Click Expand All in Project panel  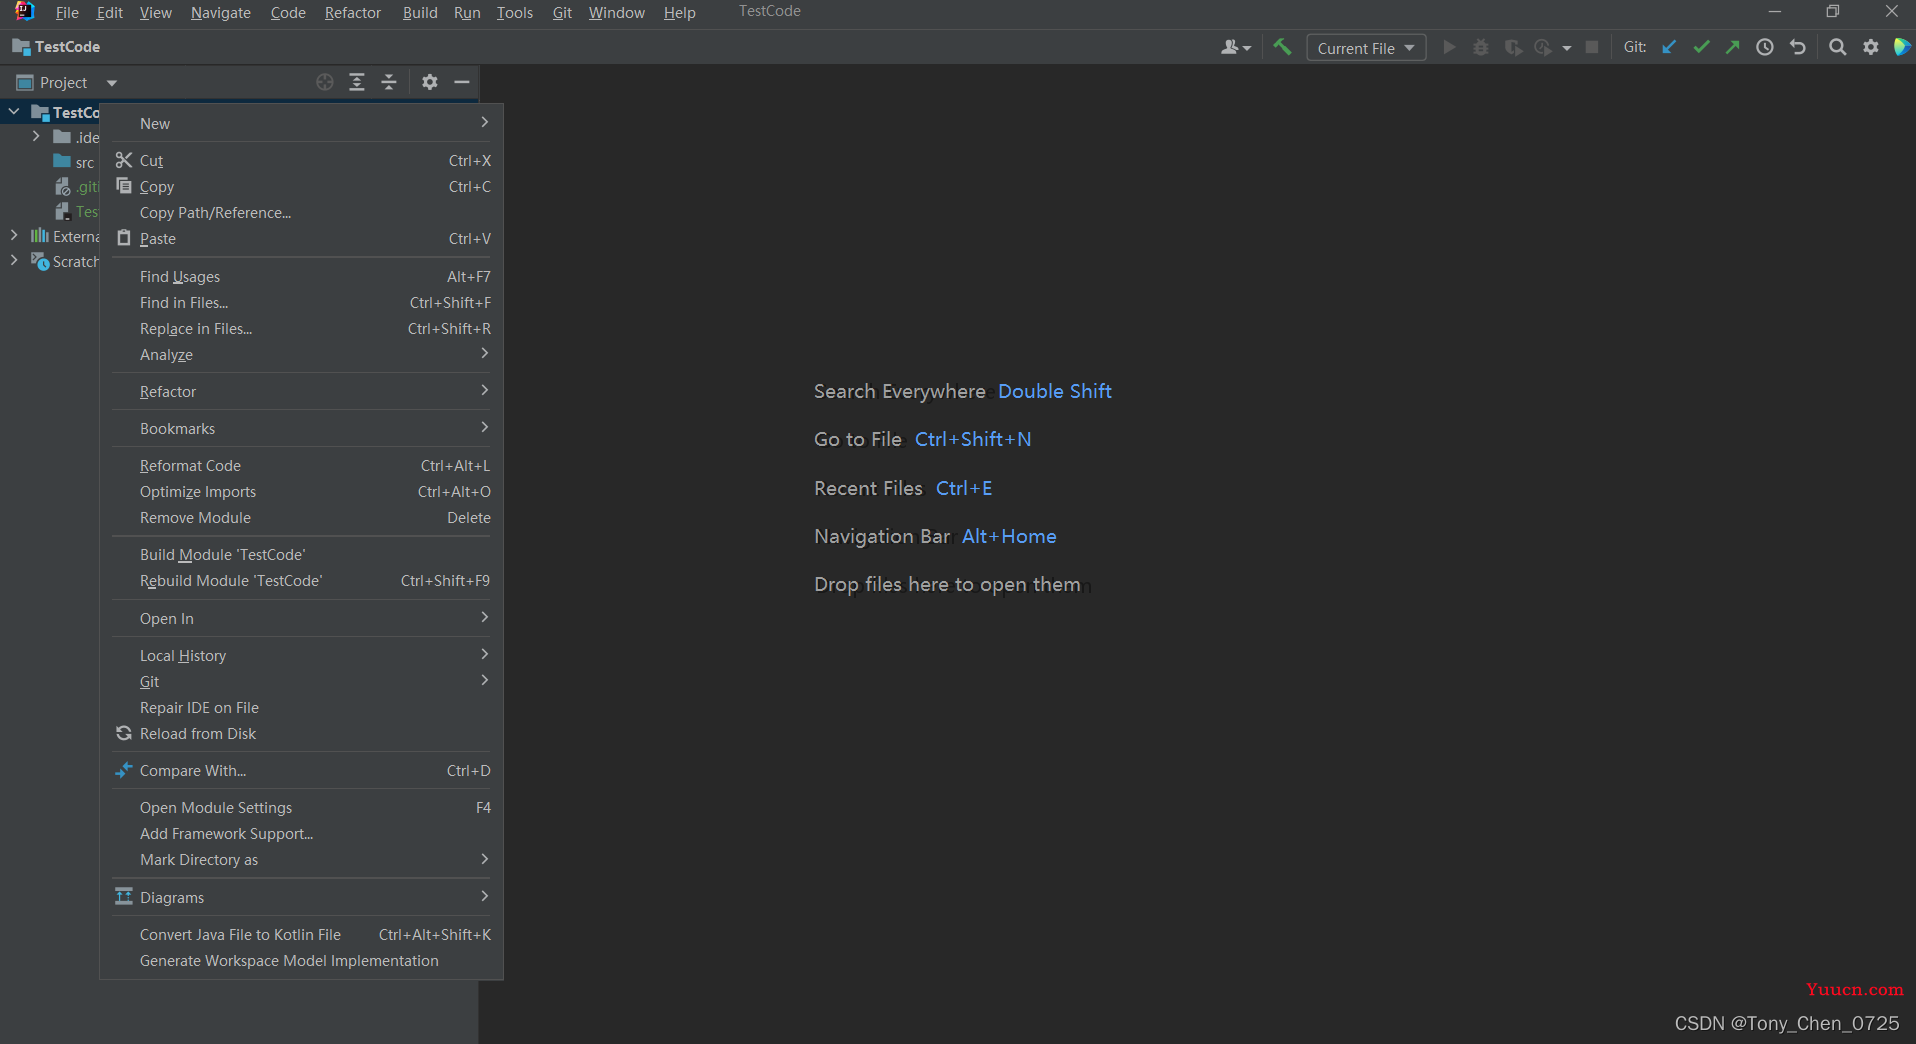pyautogui.click(x=357, y=82)
